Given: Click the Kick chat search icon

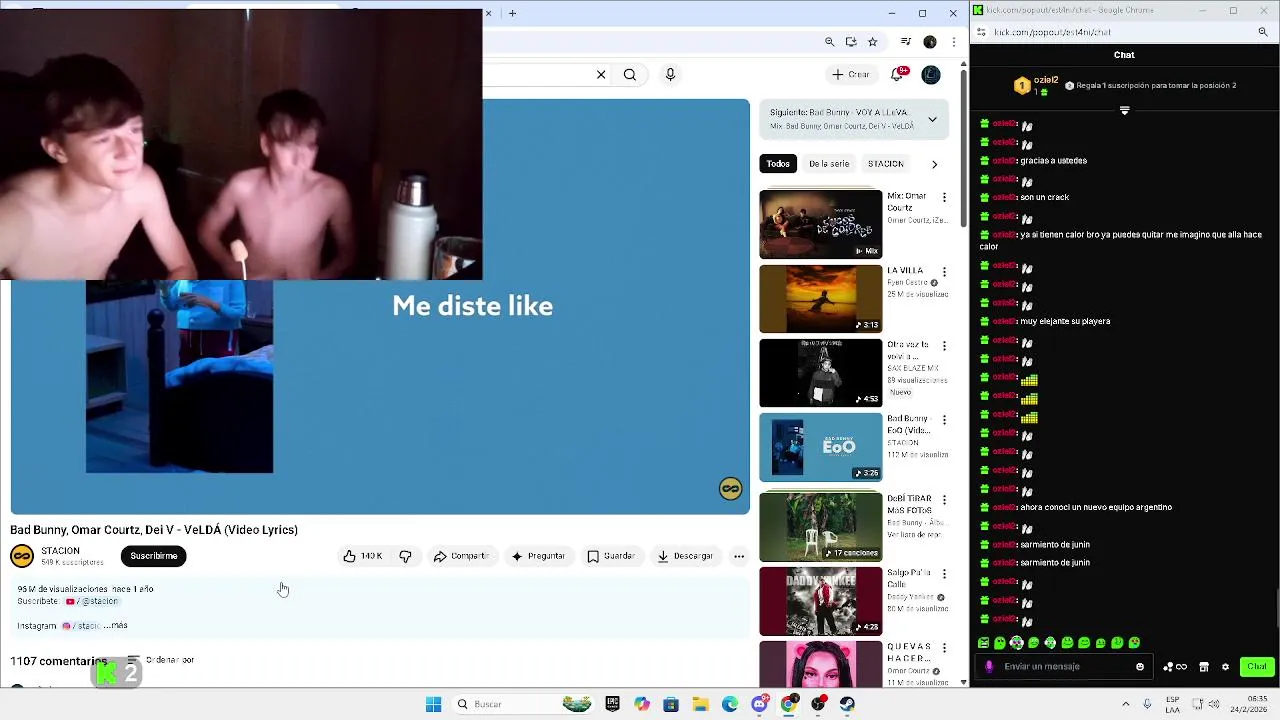Looking at the screenshot, I should (1263, 32).
